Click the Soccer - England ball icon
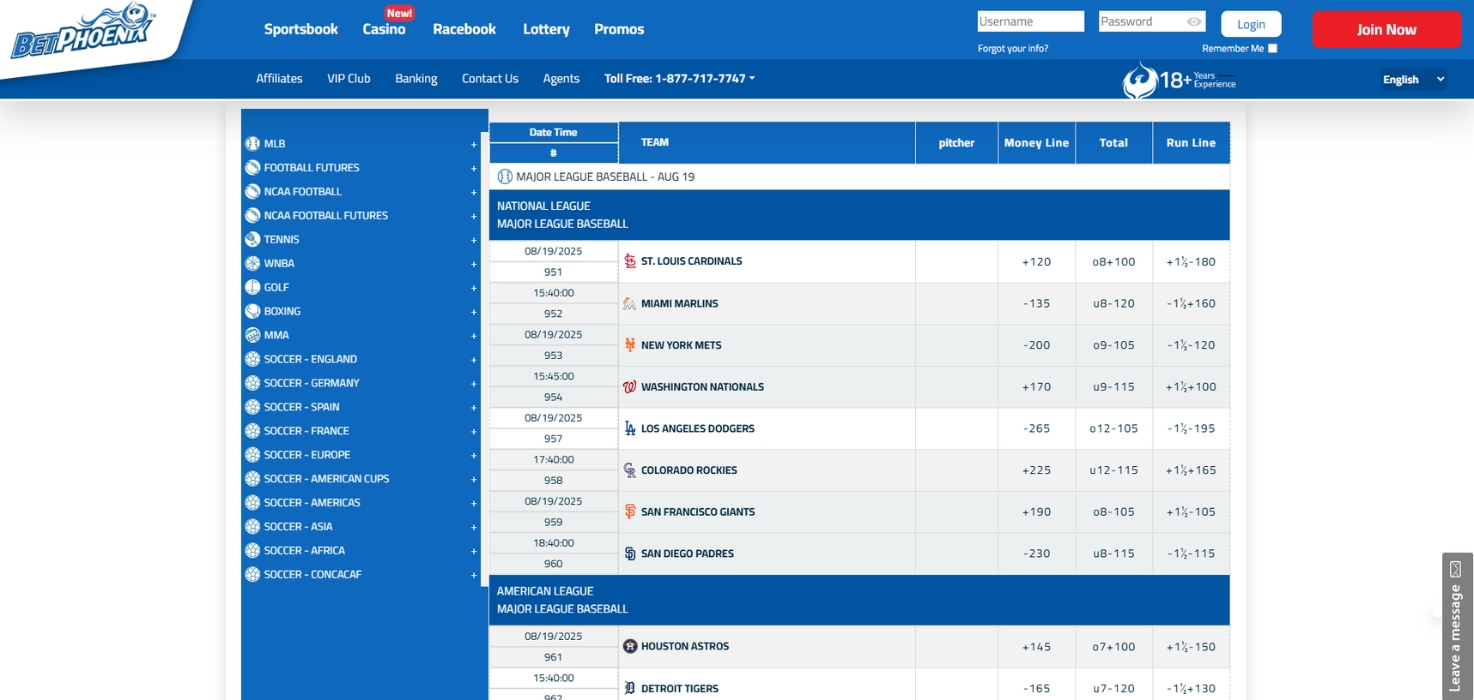This screenshot has width=1474, height=700. point(252,359)
